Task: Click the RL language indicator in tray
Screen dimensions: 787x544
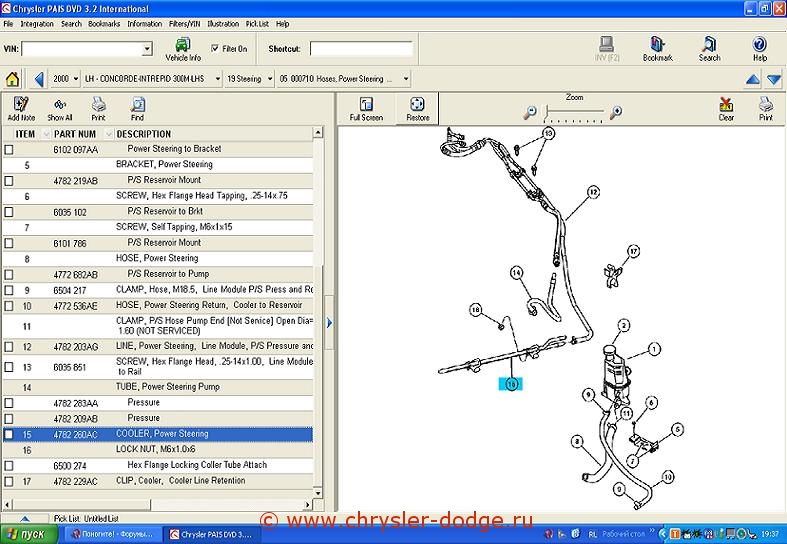Action: pos(592,534)
